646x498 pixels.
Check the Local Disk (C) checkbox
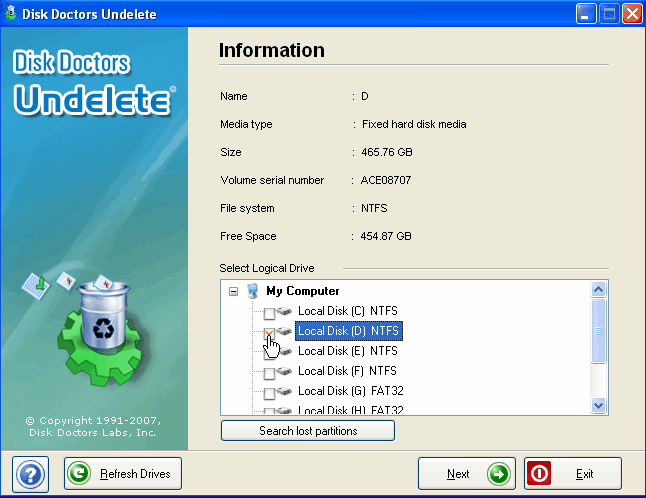click(x=269, y=313)
